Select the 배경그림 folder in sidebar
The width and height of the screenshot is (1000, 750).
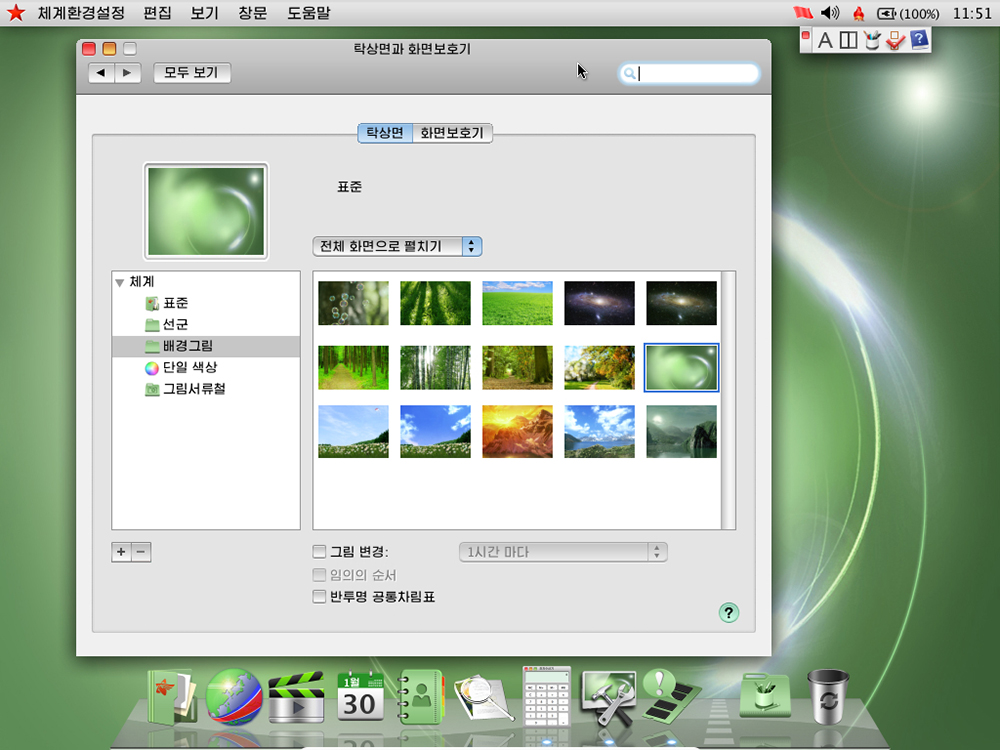pos(205,346)
